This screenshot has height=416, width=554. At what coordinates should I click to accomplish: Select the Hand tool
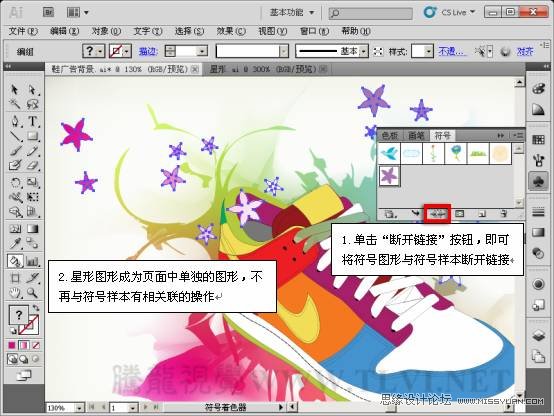[x=15, y=293]
